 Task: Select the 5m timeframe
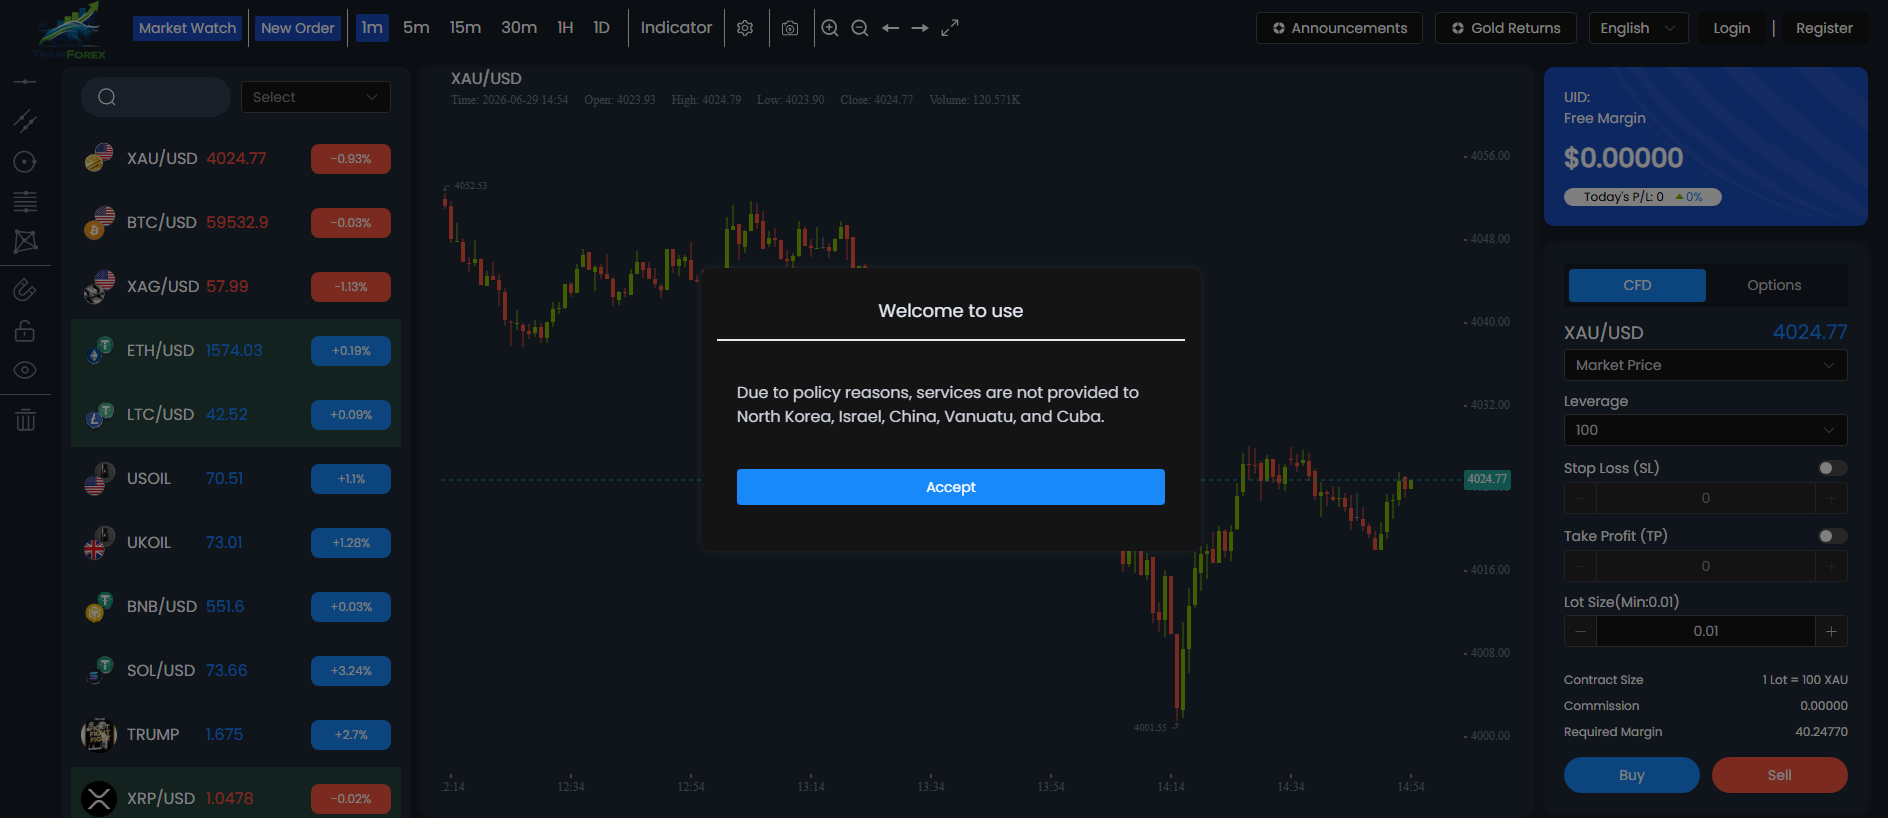click(416, 28)
